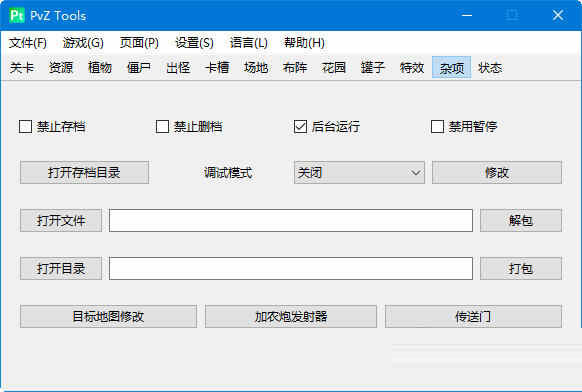
Task: Enable the 禁止存档 checkbox
Action: 25,127
